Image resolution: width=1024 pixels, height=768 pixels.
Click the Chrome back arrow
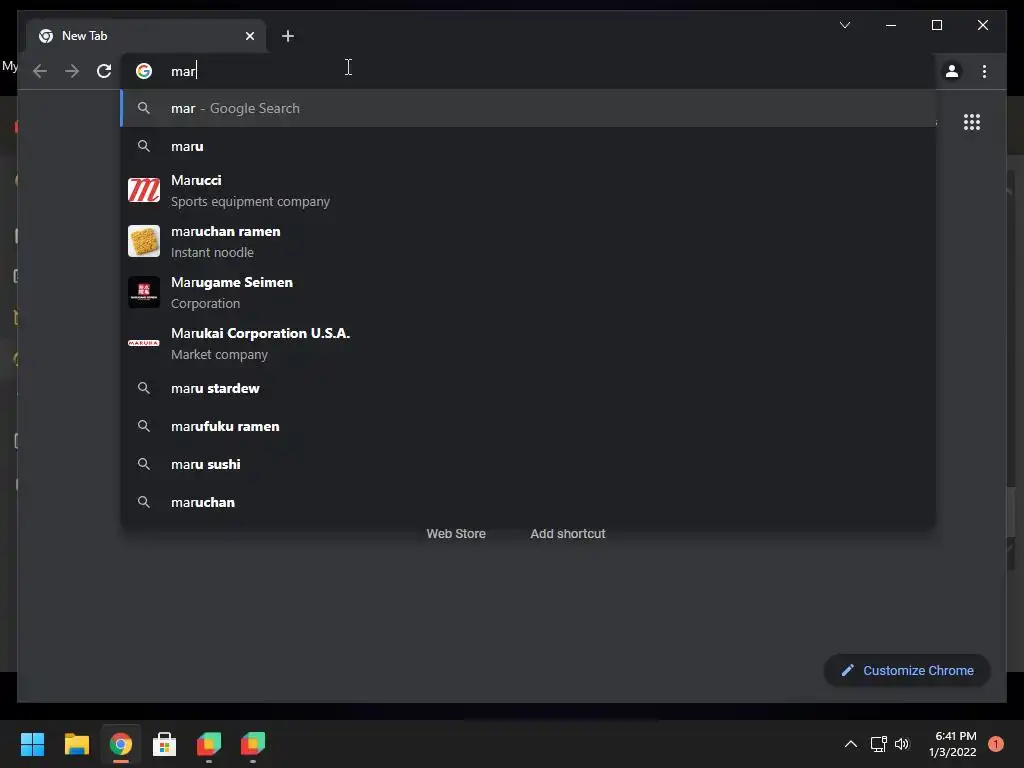[x=40, y=71]
